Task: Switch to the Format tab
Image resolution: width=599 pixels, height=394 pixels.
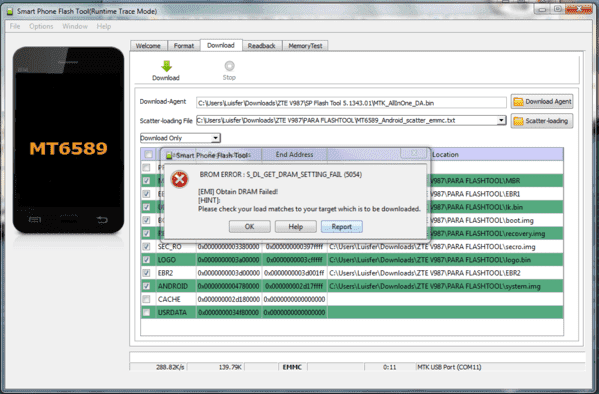Action: 184,46
